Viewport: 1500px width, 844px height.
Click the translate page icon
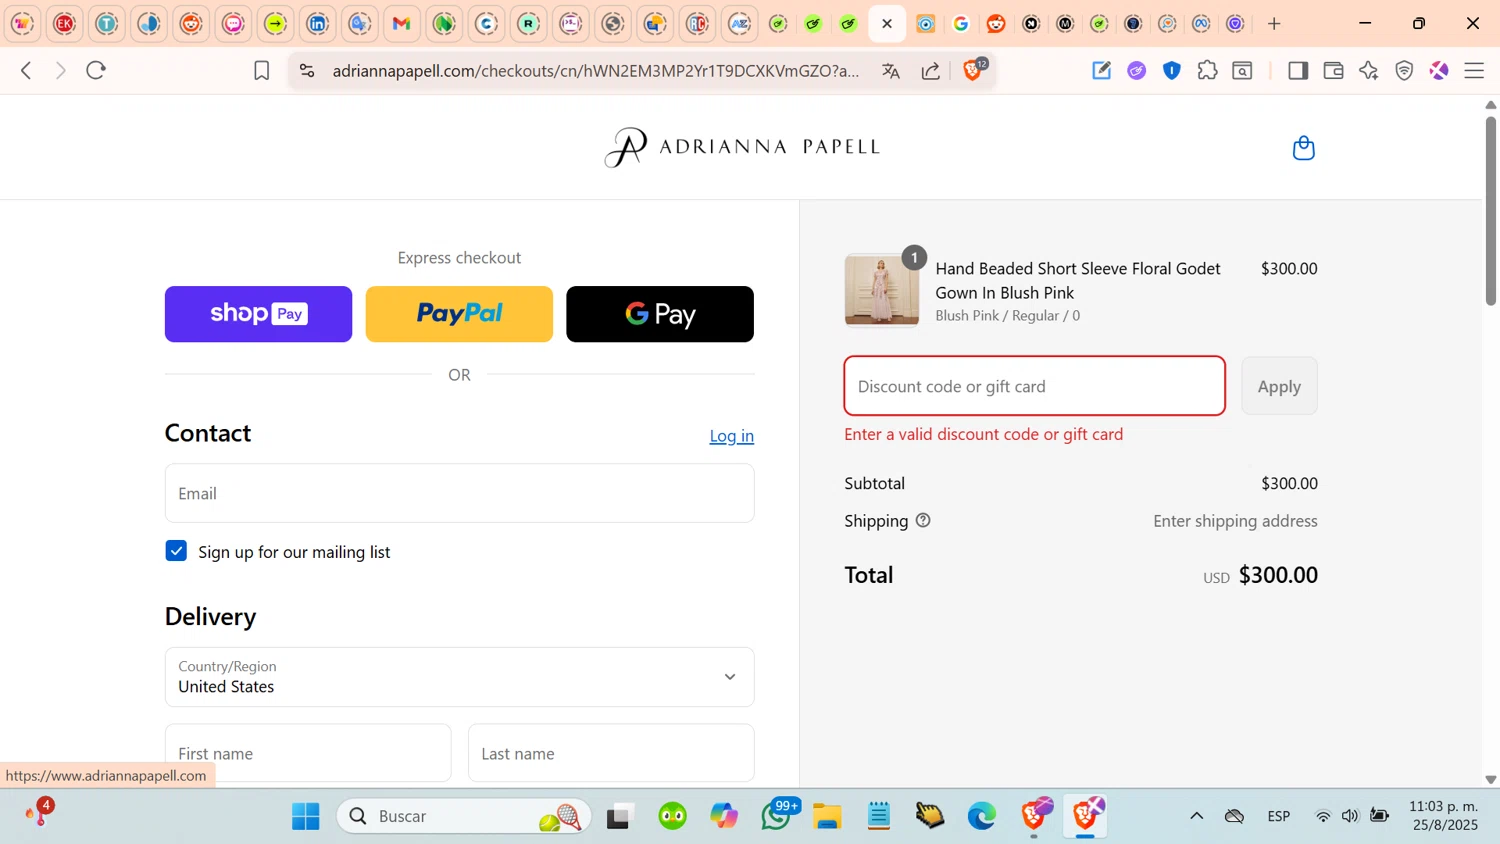click(x=890, y=70)
